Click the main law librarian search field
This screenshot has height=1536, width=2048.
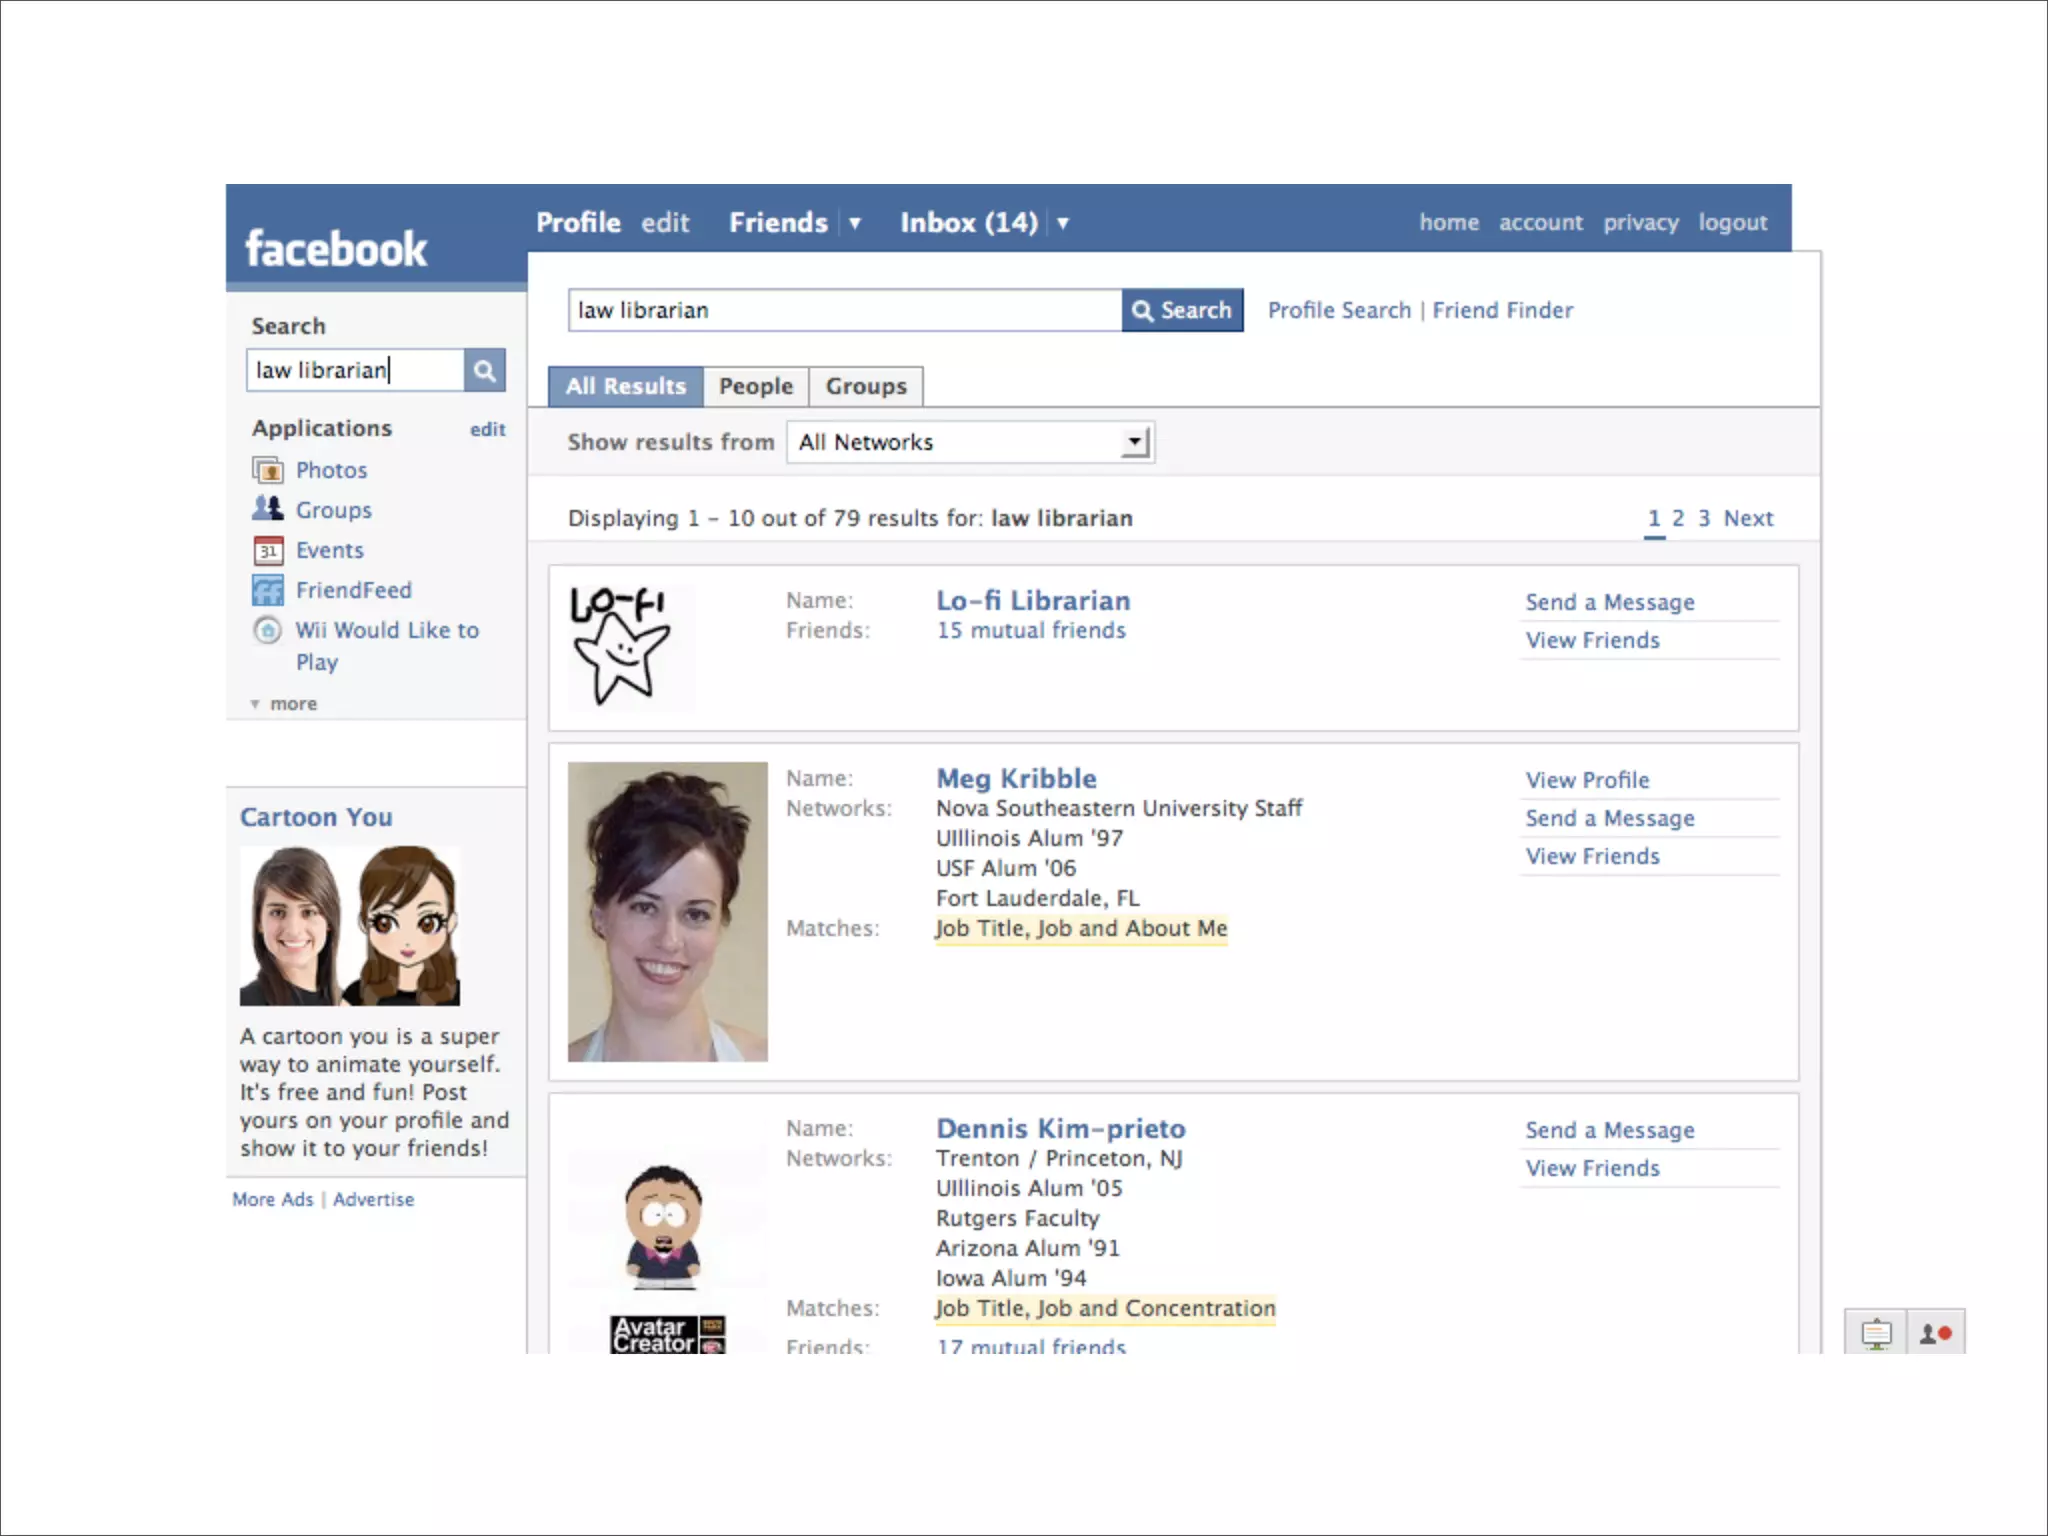tap(844, 311)
